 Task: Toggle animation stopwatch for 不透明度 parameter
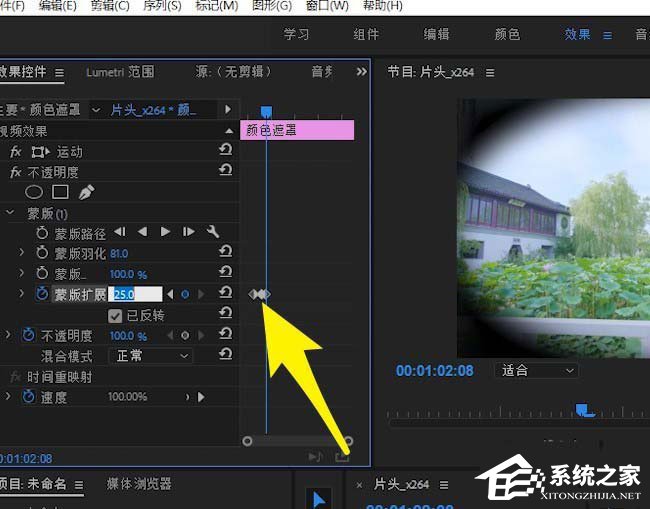point(28,335)
